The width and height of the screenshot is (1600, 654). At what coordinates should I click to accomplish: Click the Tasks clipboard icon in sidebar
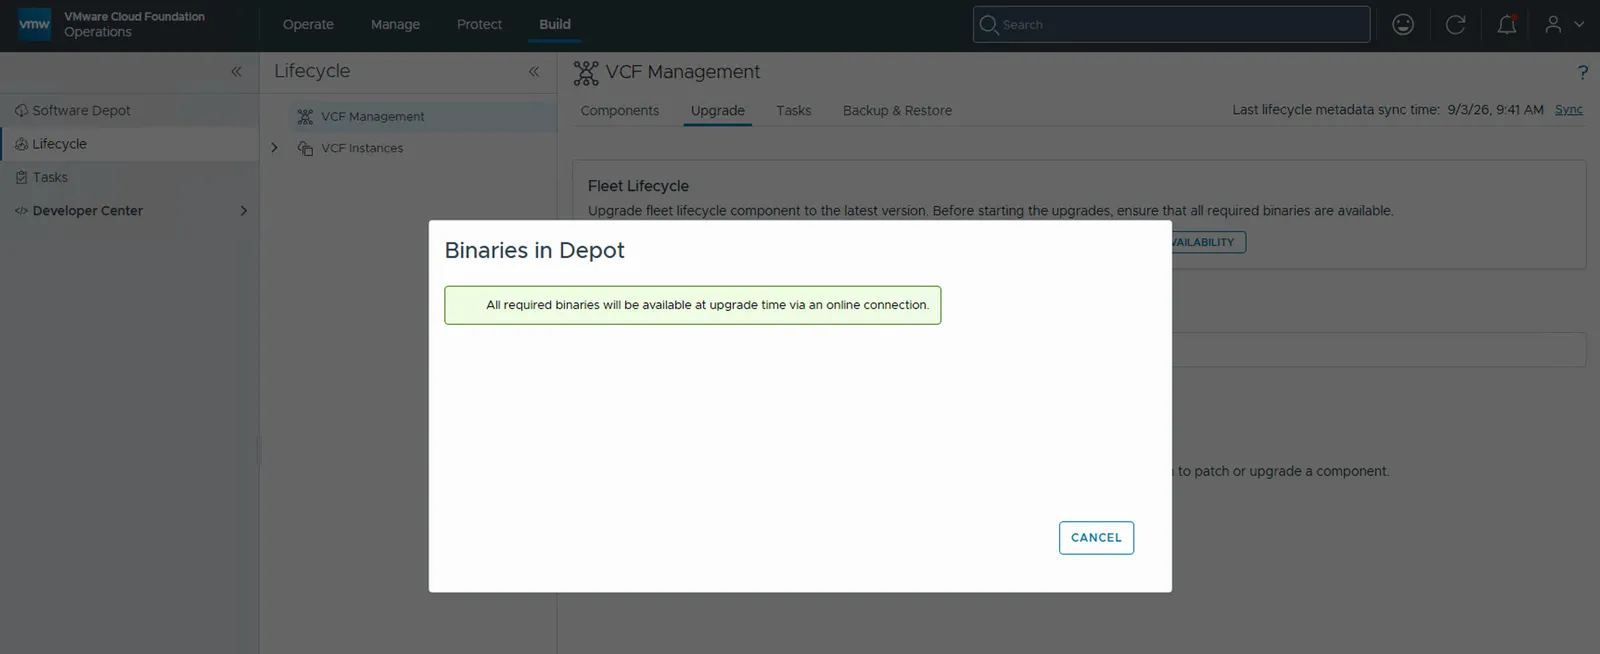(21, 177)
